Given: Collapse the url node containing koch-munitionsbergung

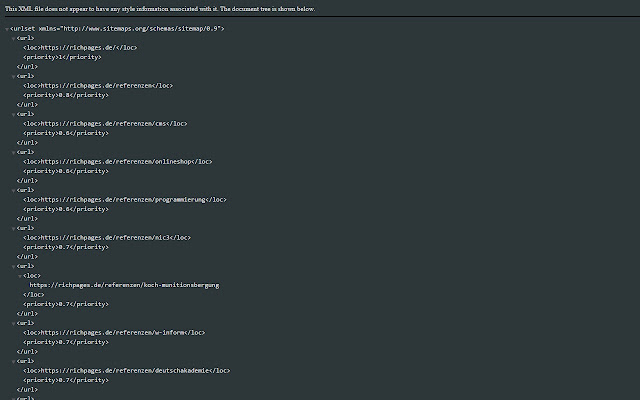Looking at the screenshot, I should 13,267.
